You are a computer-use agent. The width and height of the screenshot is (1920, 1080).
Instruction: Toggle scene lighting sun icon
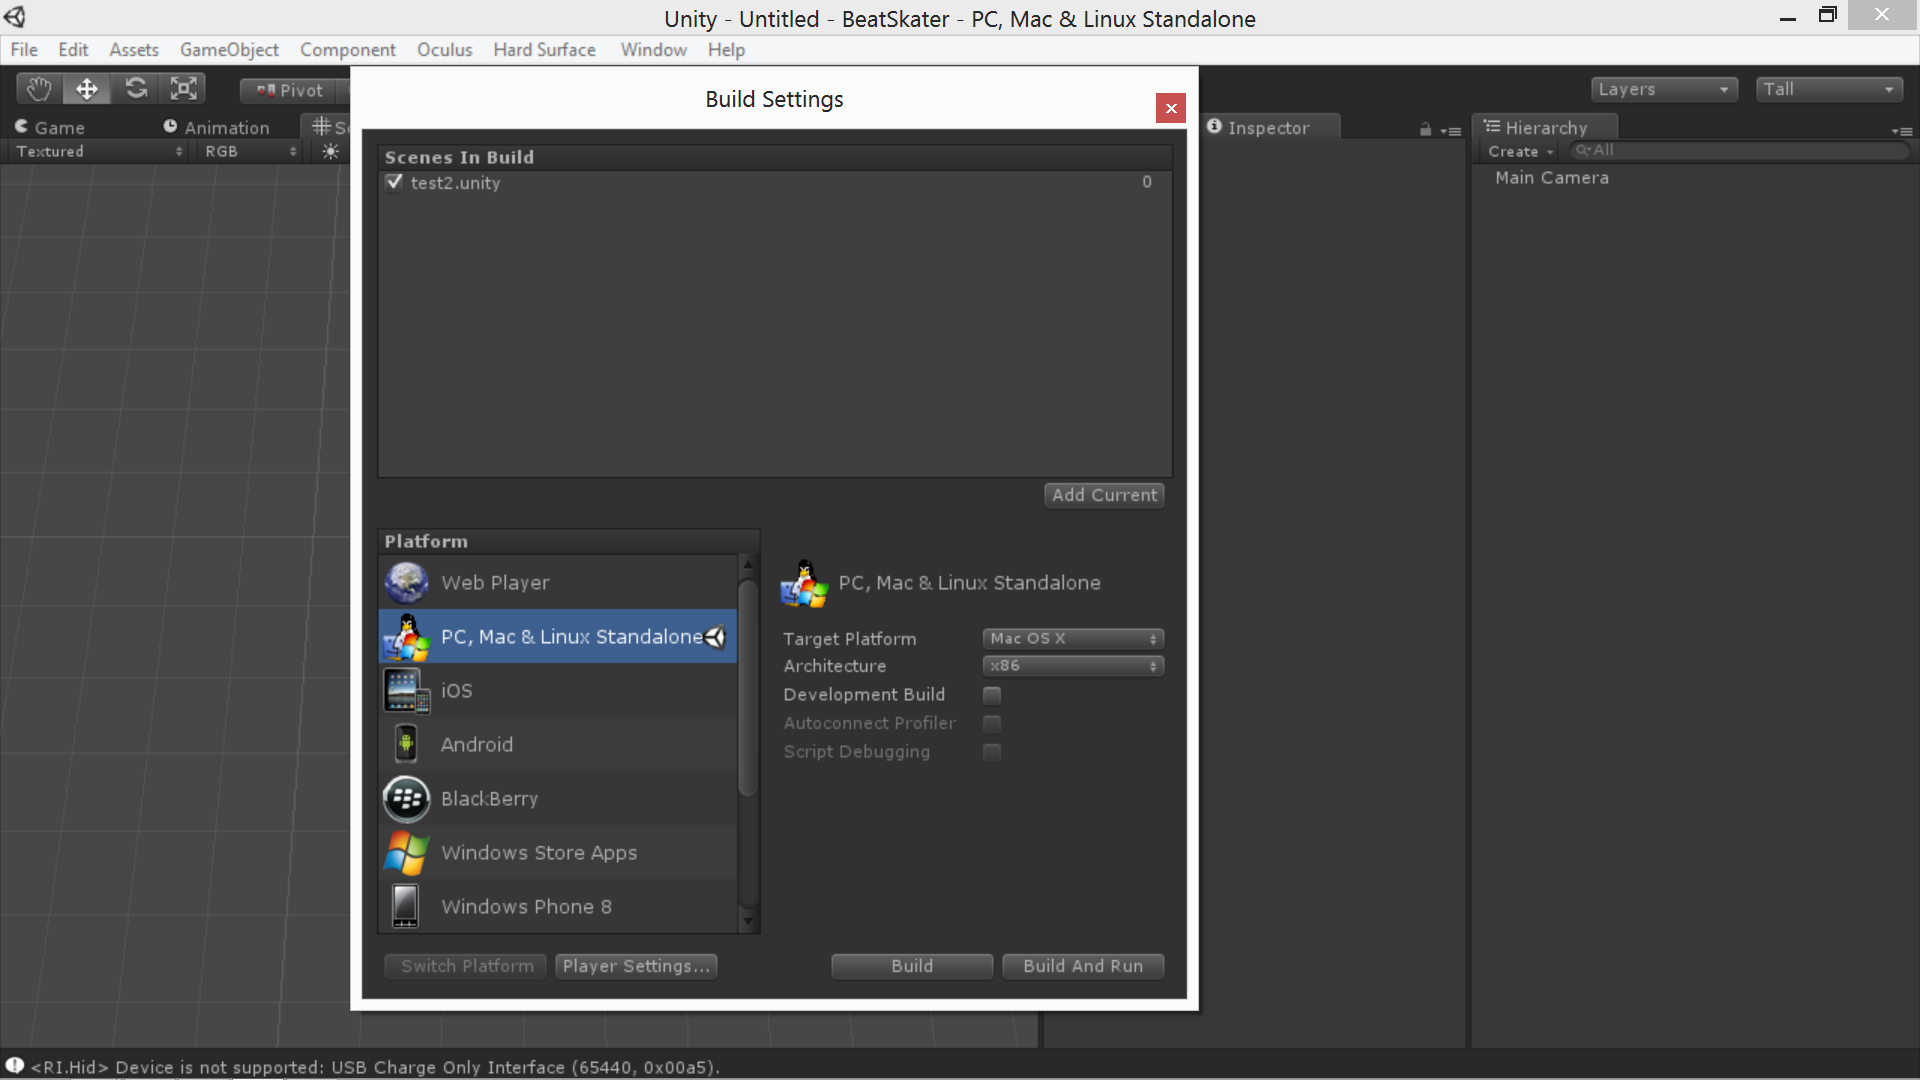(x=331, y=151)
